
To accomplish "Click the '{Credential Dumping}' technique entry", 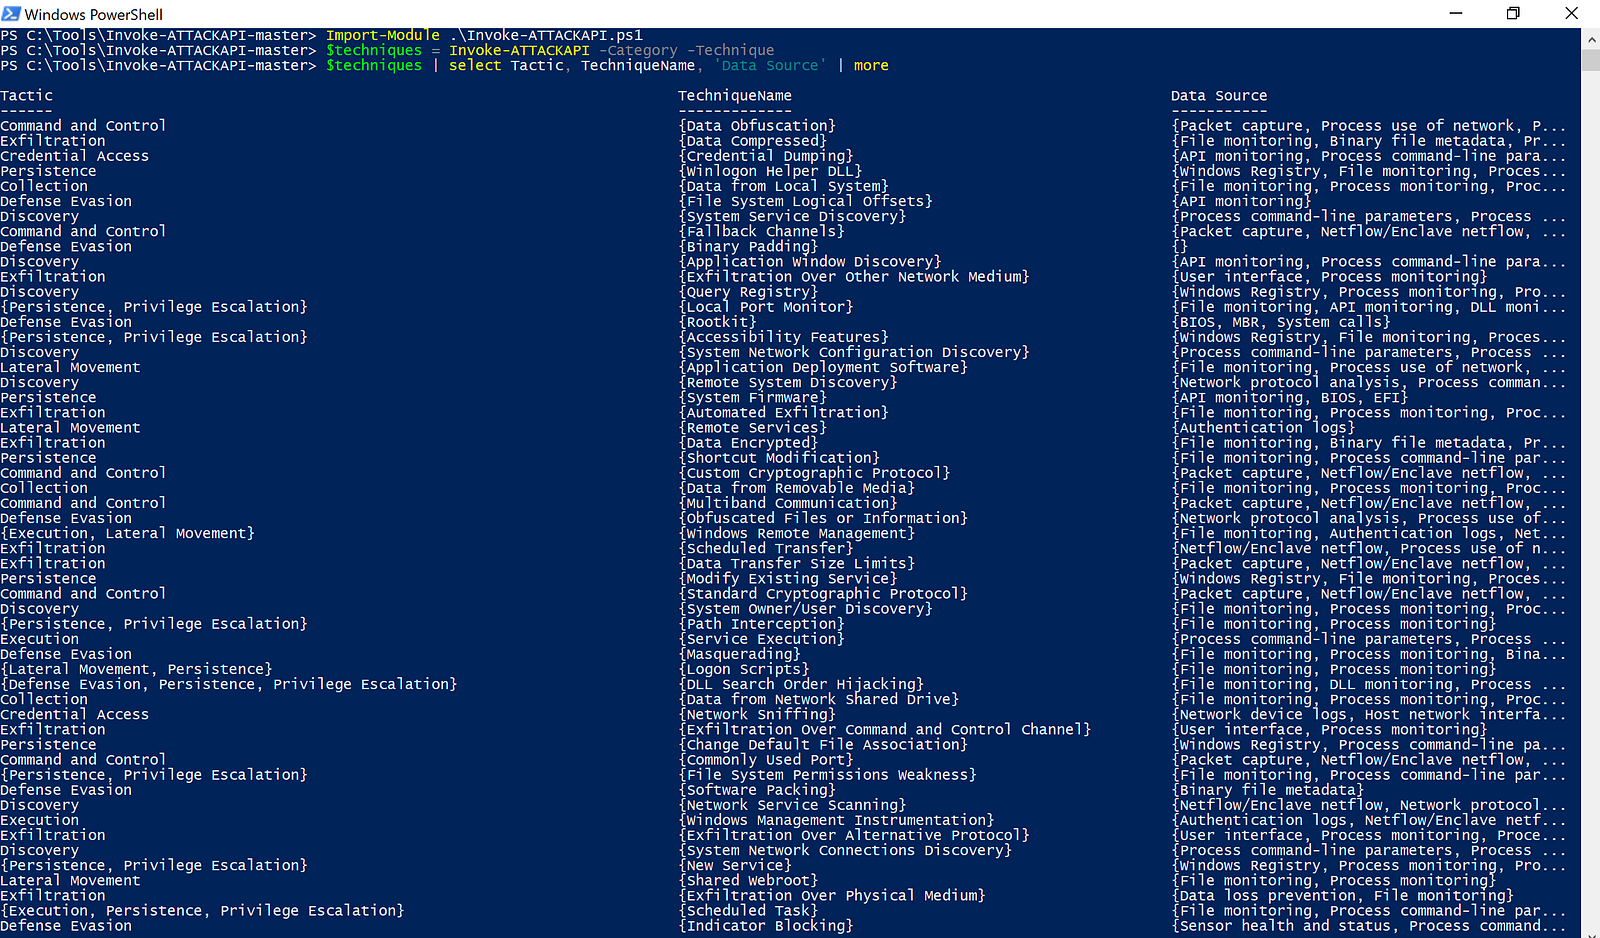I will click(x=766, y=156).
